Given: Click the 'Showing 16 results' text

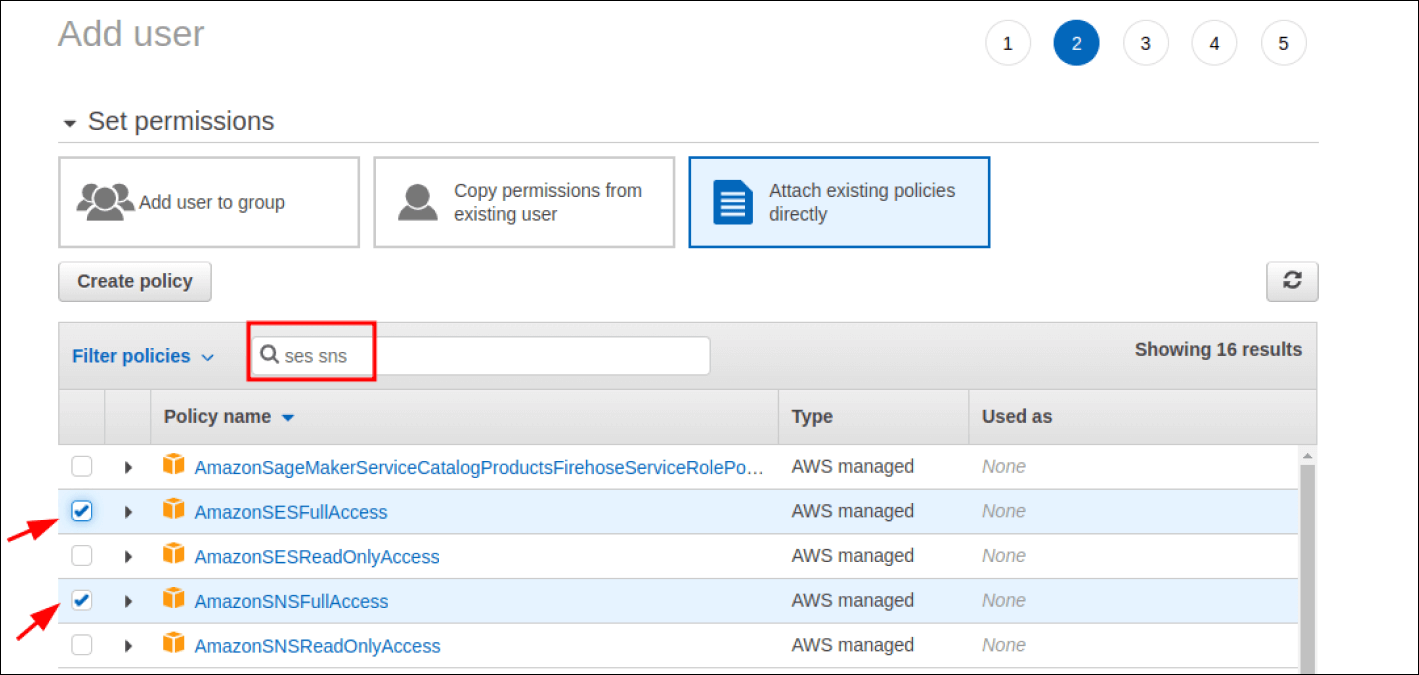Looking at the screenshot, I should coord(1218,349).
